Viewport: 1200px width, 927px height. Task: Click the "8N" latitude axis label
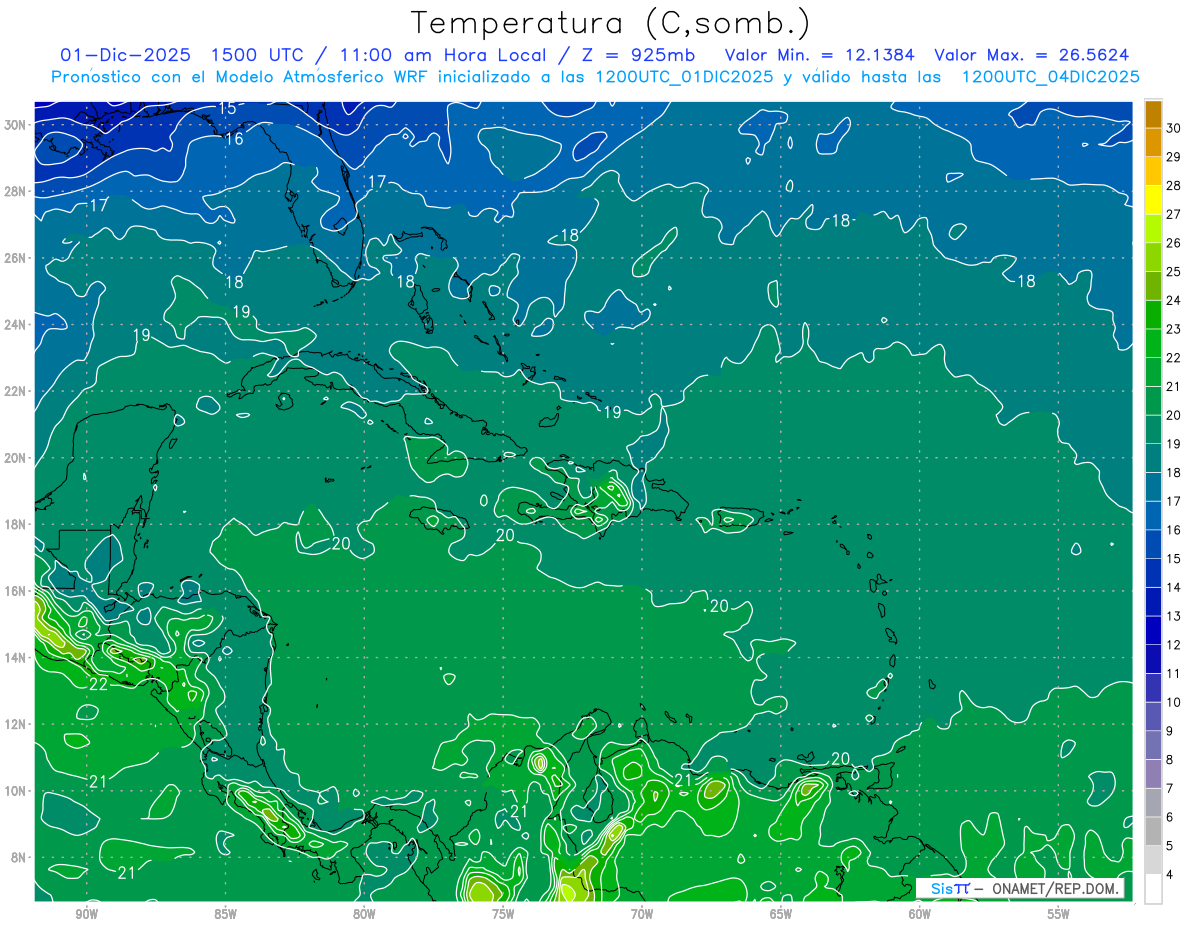pyautogui.click(x=20, y=857)
